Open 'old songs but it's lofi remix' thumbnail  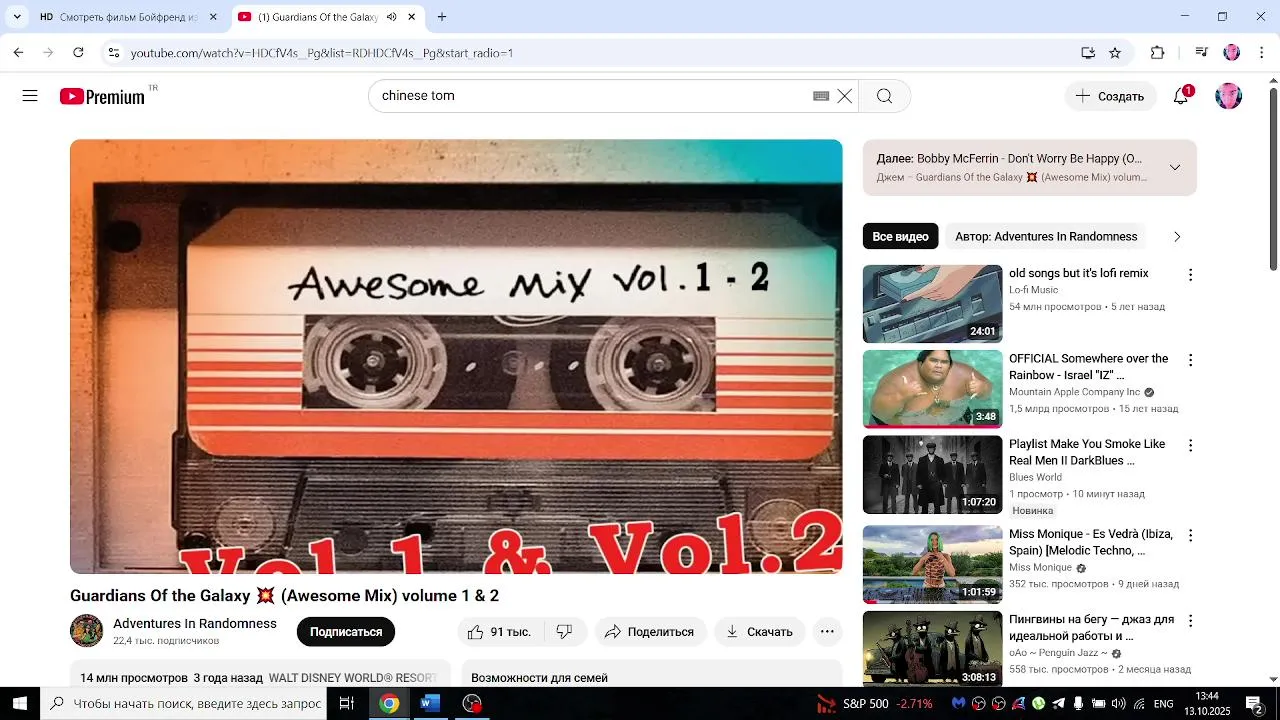(932, 303)
